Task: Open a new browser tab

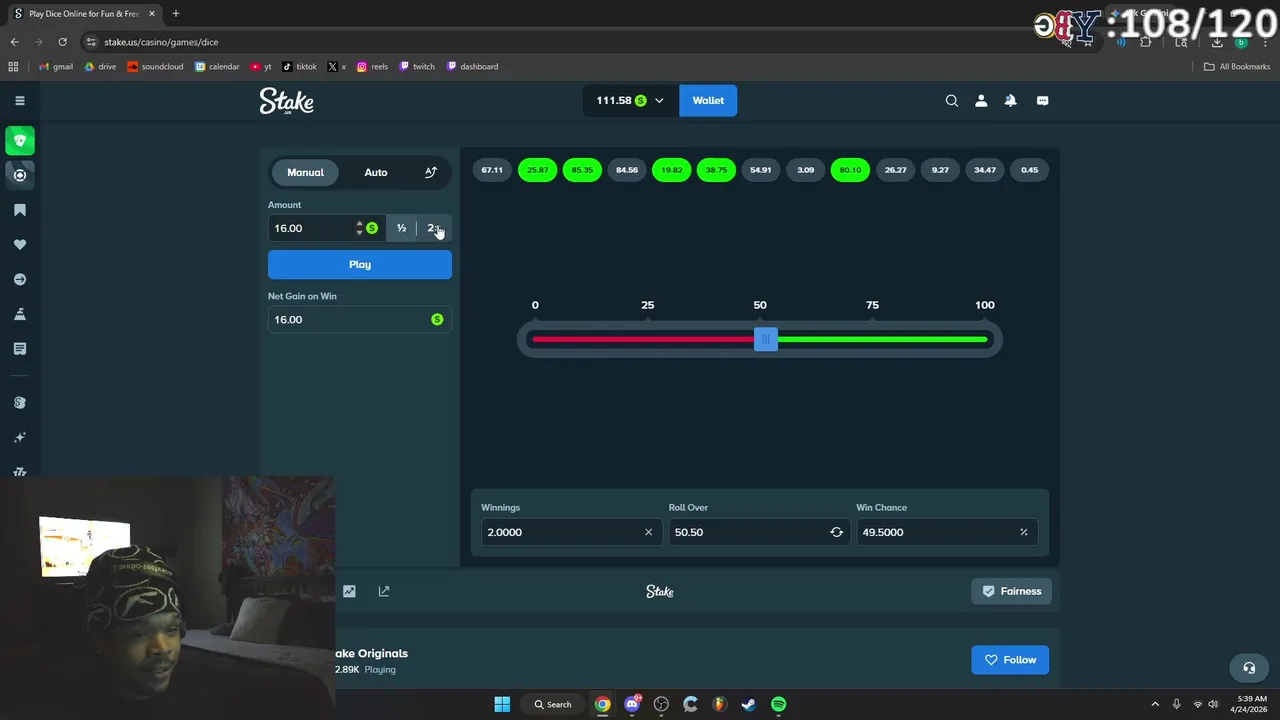Action: [x=176, y=14]
